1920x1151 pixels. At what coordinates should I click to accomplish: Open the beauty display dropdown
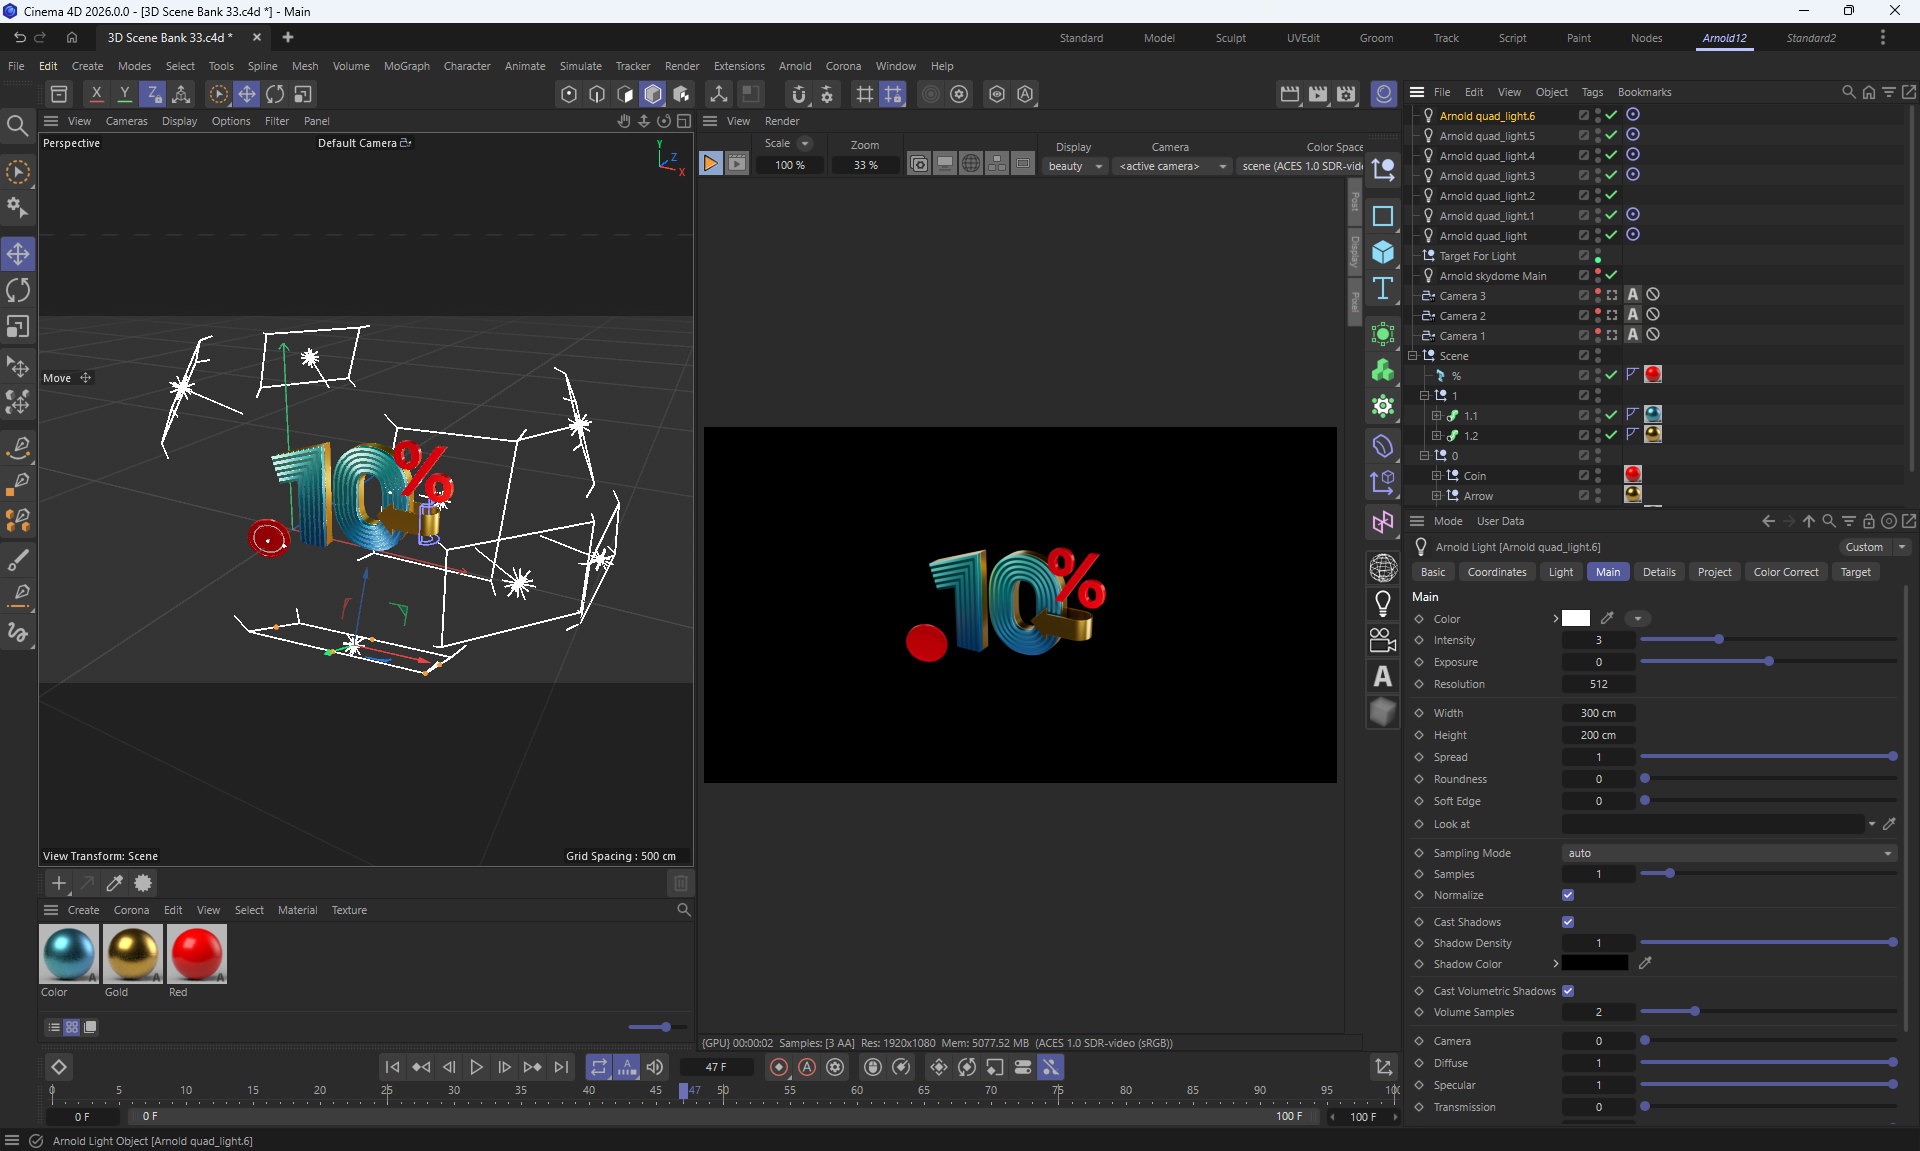point(1075,166)
